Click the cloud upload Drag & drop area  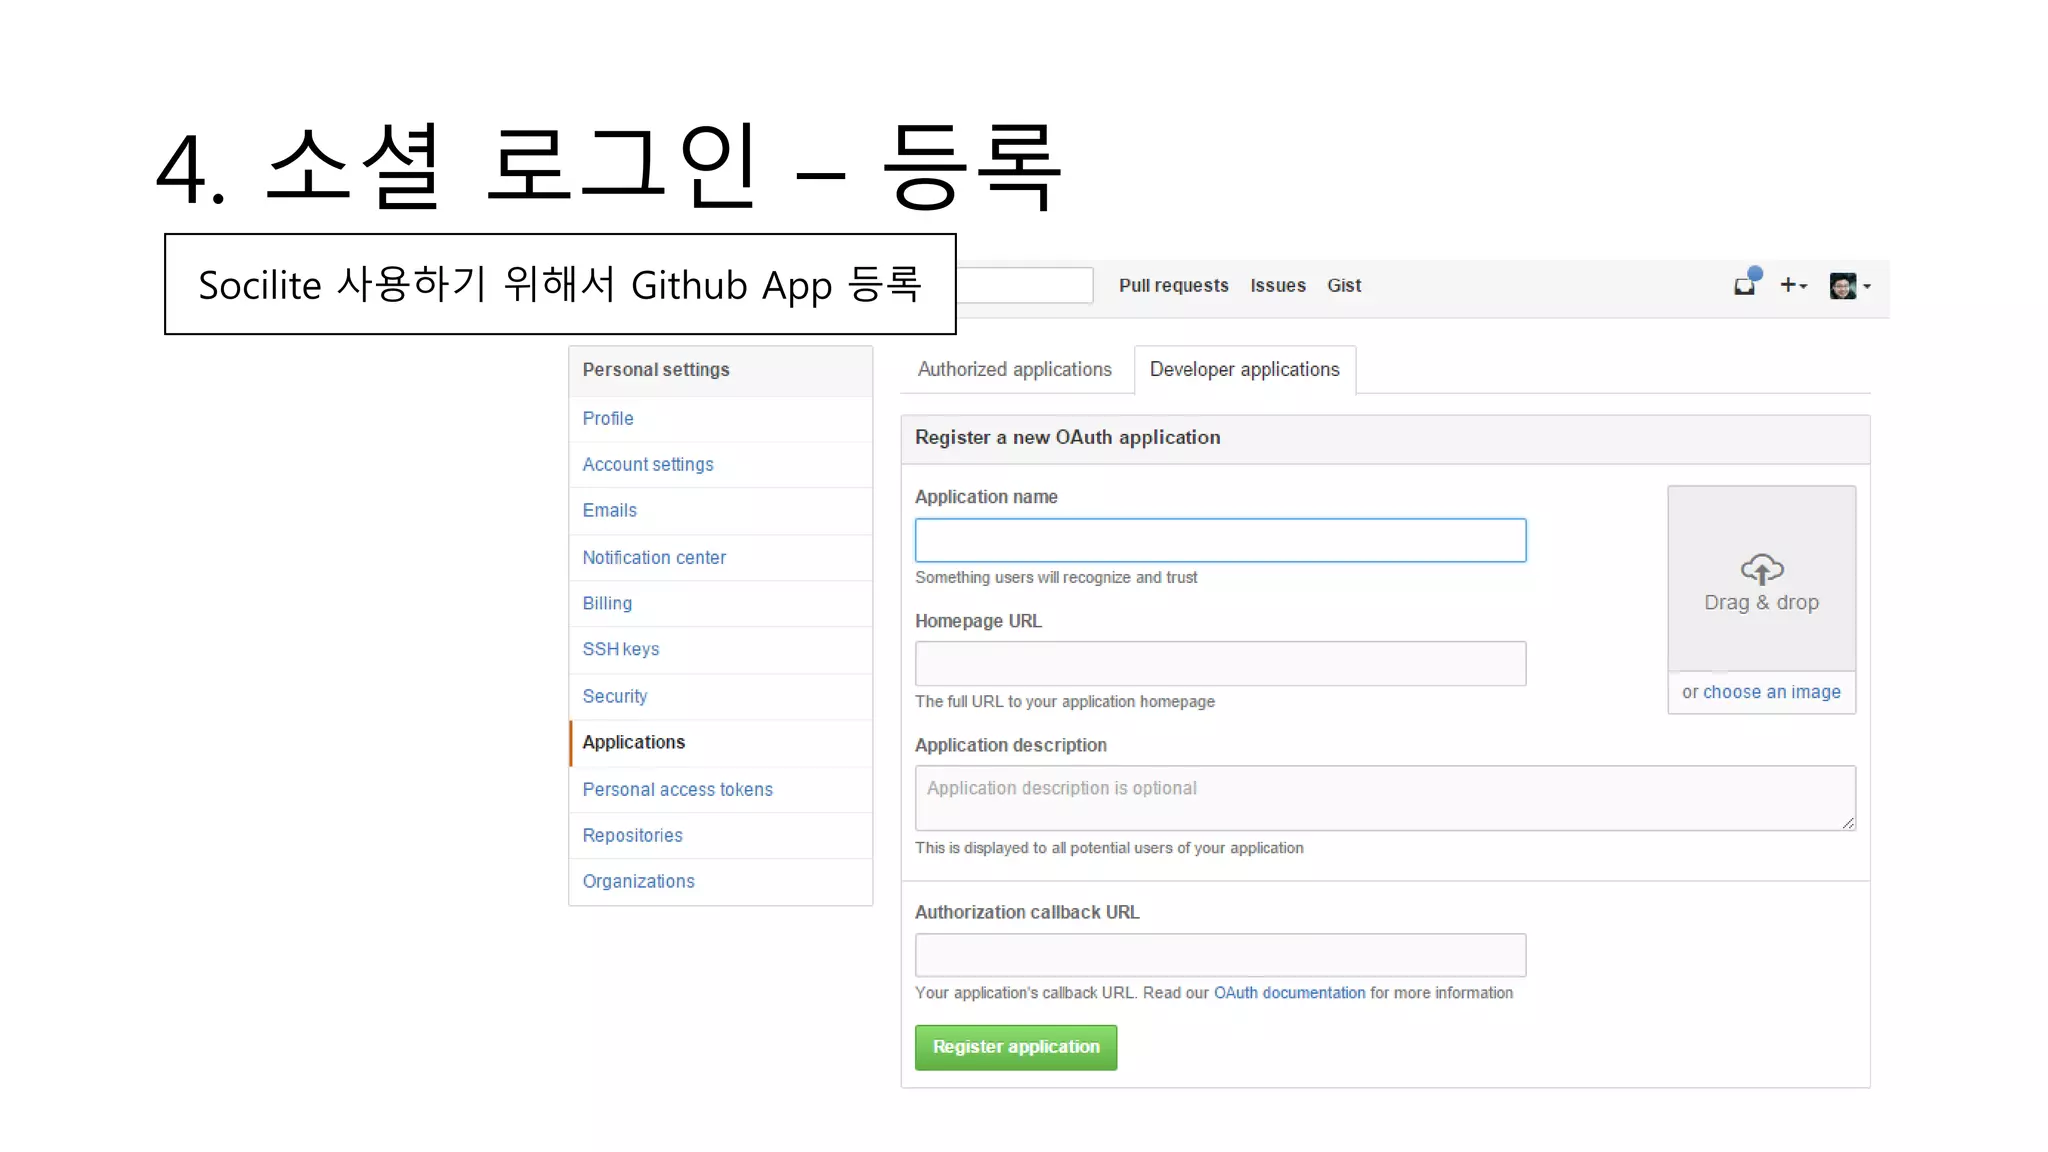click(x=1761, y=579)
